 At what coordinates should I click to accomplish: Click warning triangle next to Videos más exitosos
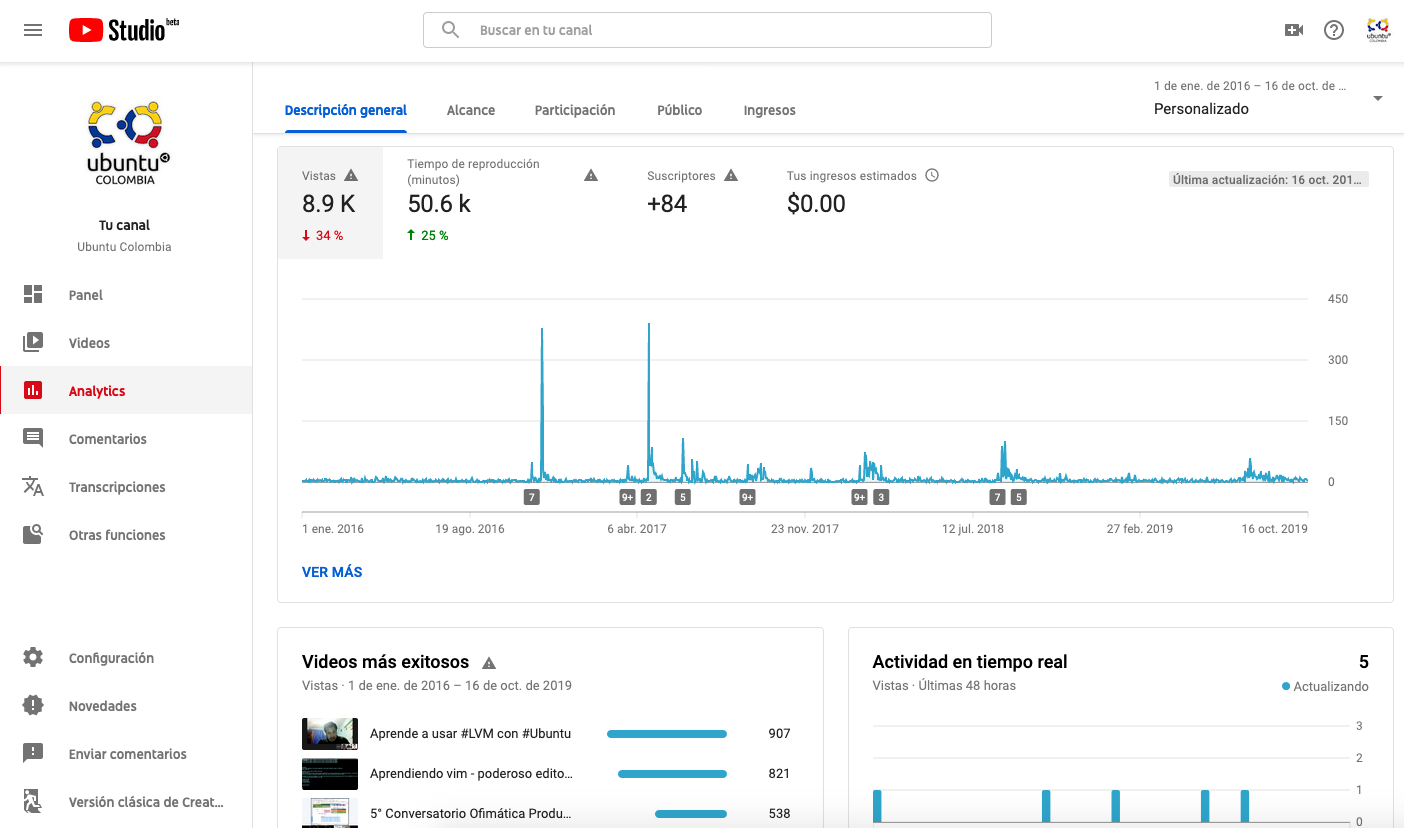click(x=489, y=662)
